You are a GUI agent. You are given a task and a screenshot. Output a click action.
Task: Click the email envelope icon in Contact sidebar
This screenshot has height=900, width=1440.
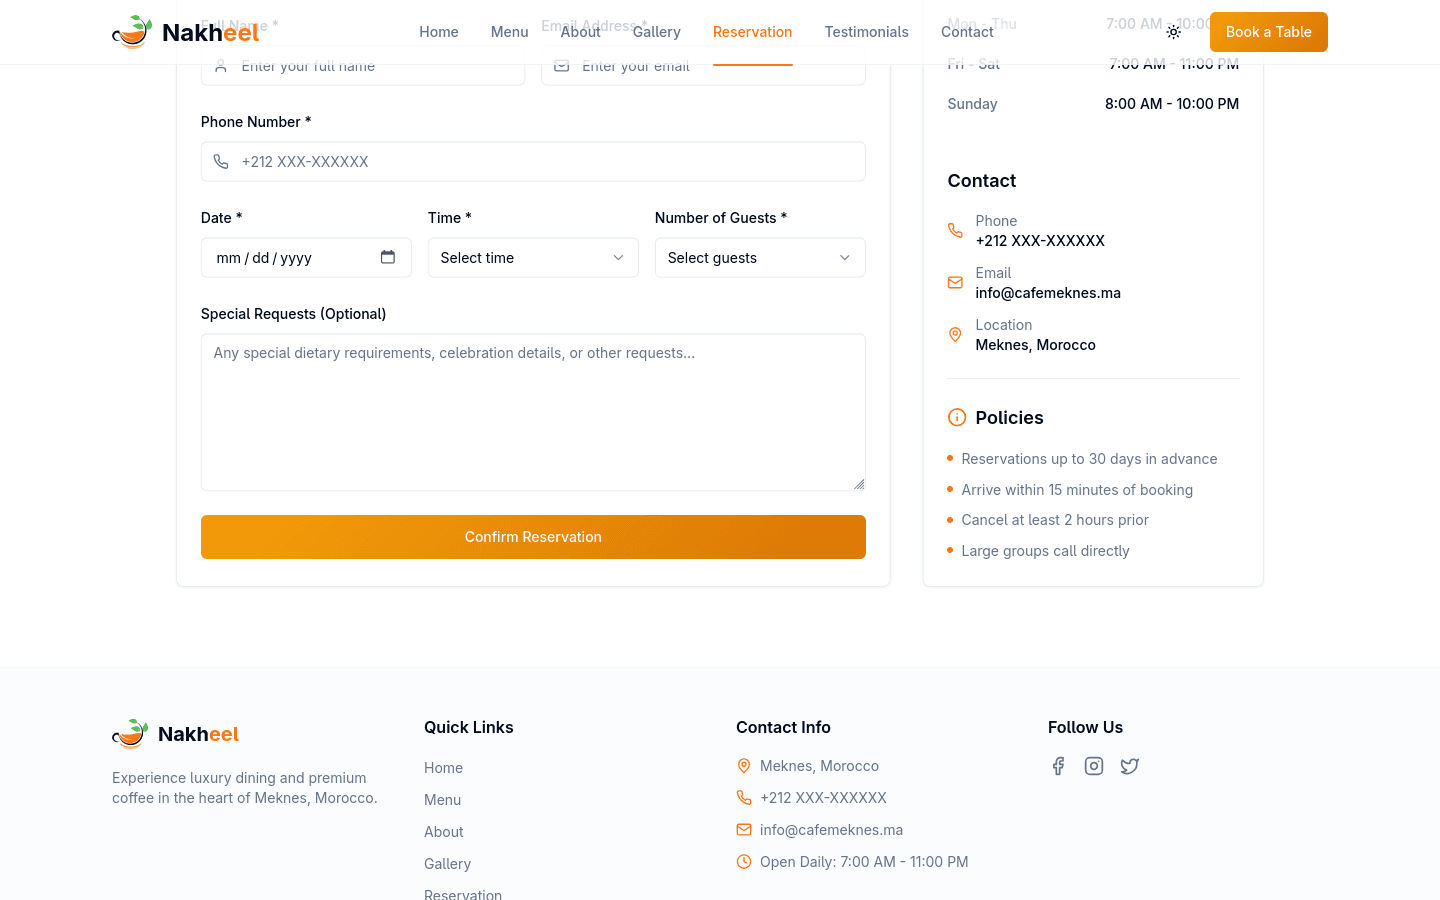tap(955, 283)
